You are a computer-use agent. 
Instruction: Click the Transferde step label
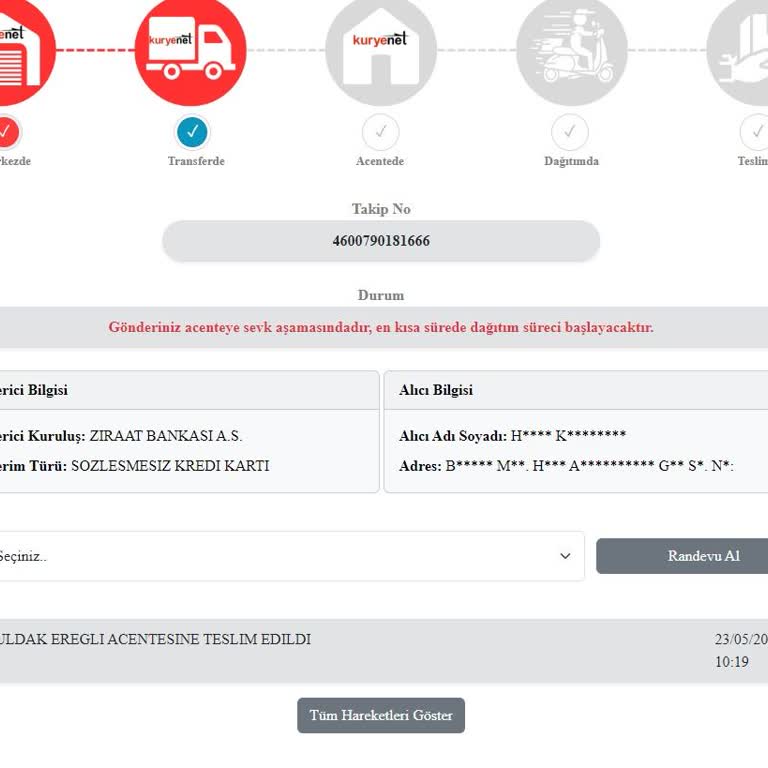click(196, 161)
